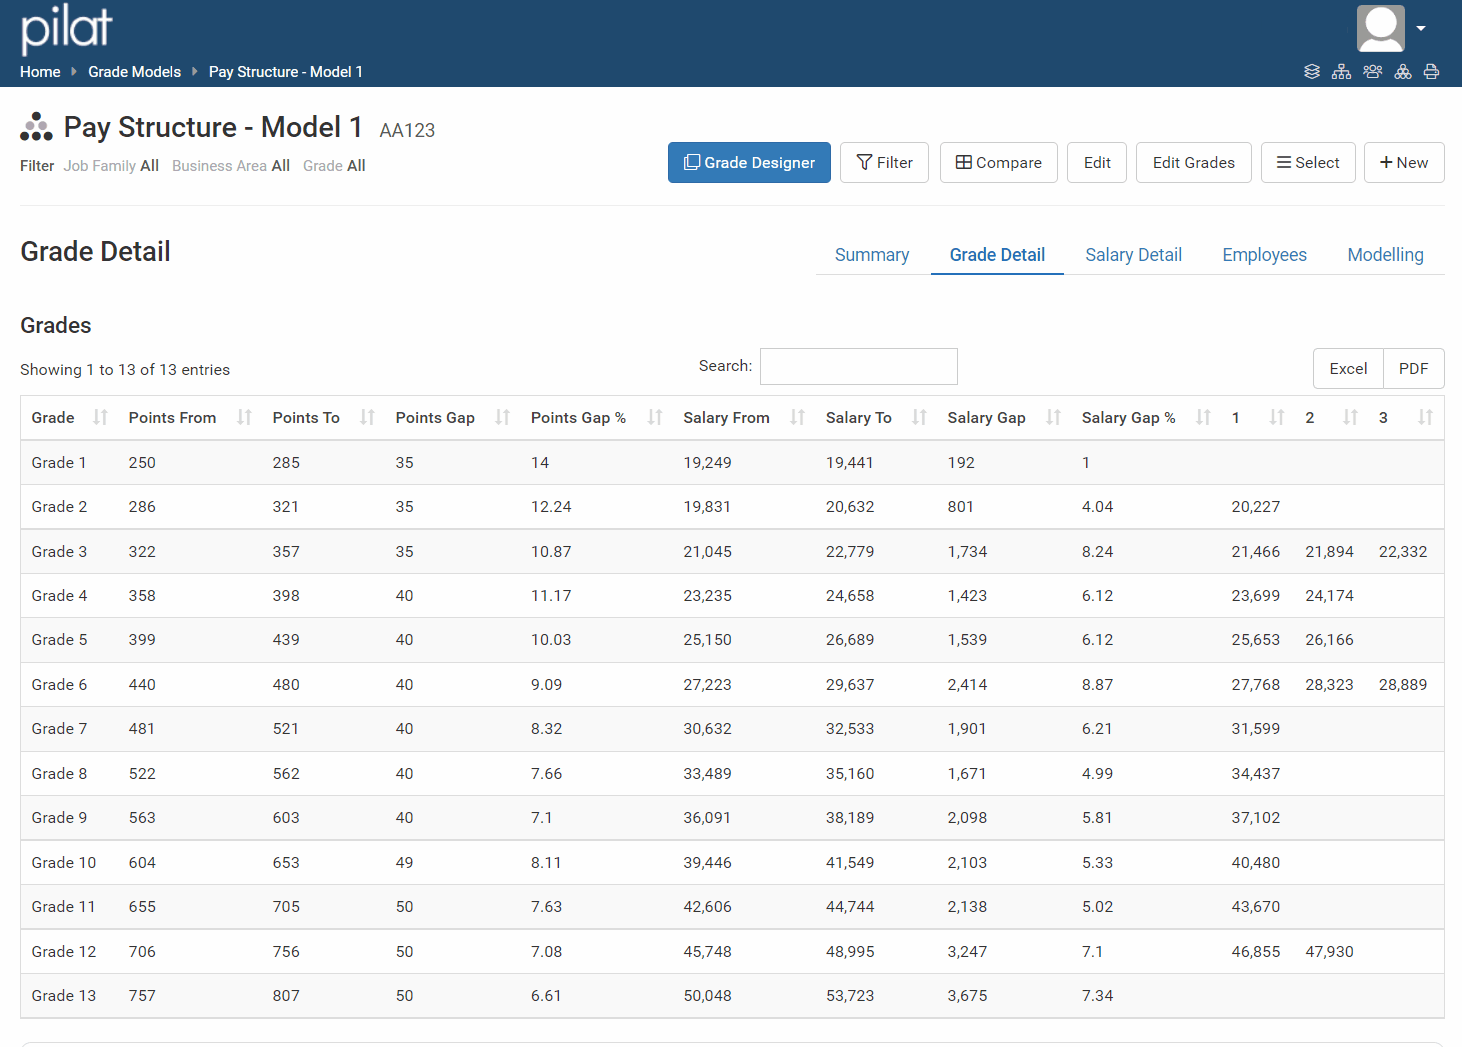Open the Select menu button
Screen dimensions: 1462x1047
(1308, 162)
